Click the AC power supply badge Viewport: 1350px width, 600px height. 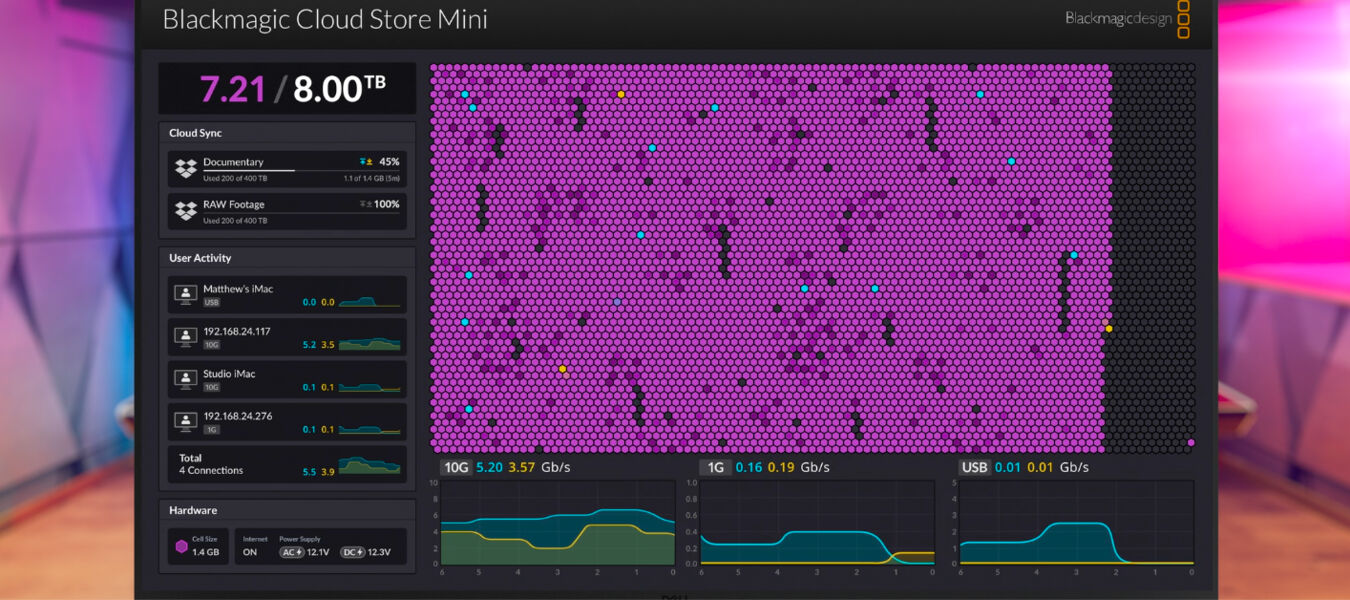coord(292,552)
